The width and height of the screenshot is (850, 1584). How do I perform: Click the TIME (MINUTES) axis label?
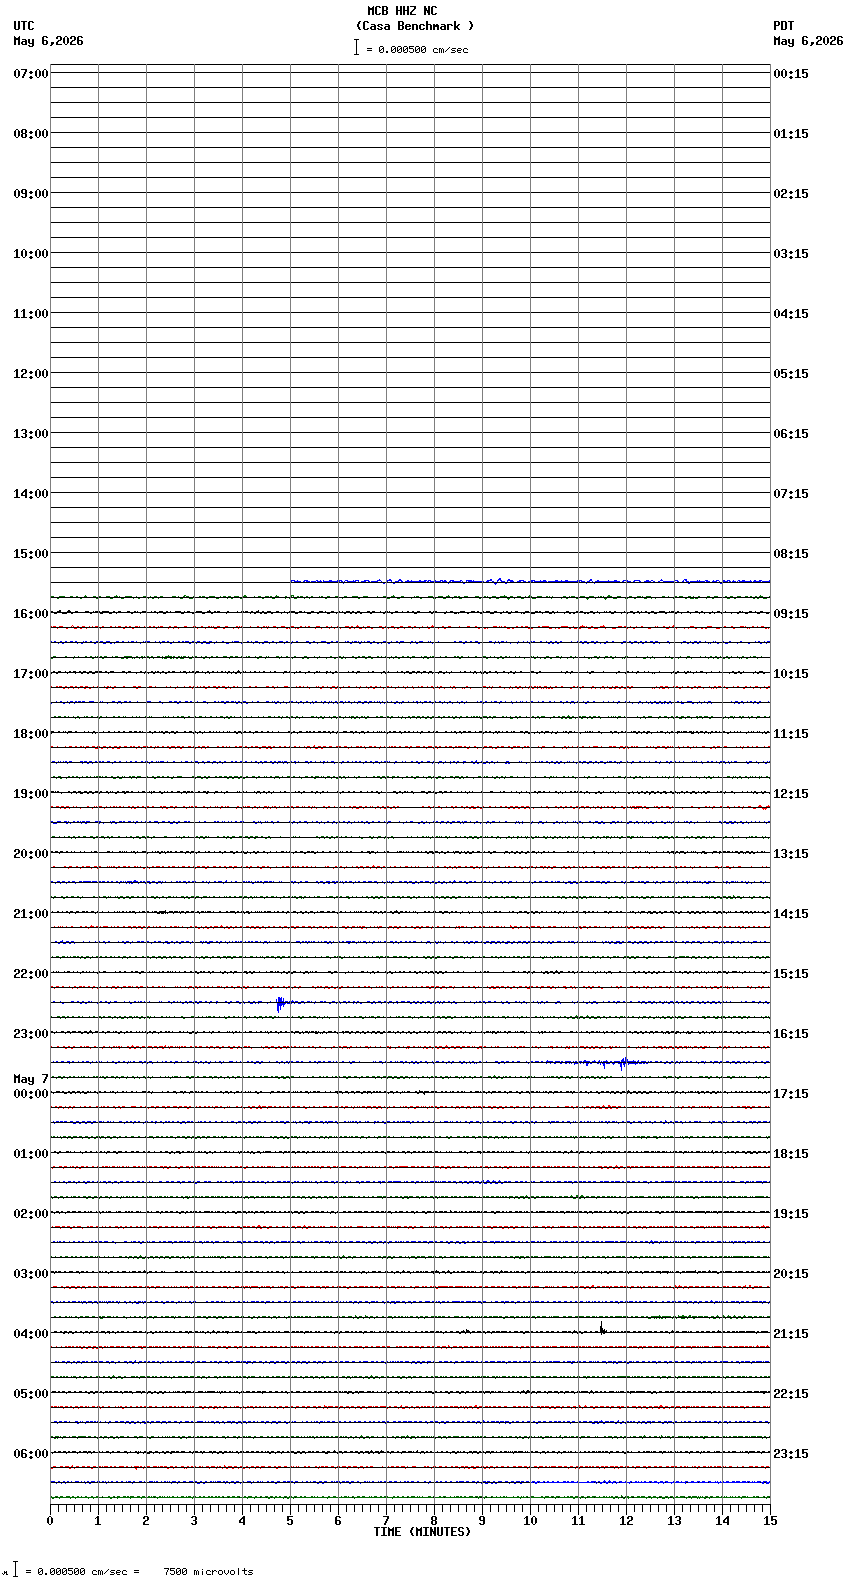[422, 1532]
